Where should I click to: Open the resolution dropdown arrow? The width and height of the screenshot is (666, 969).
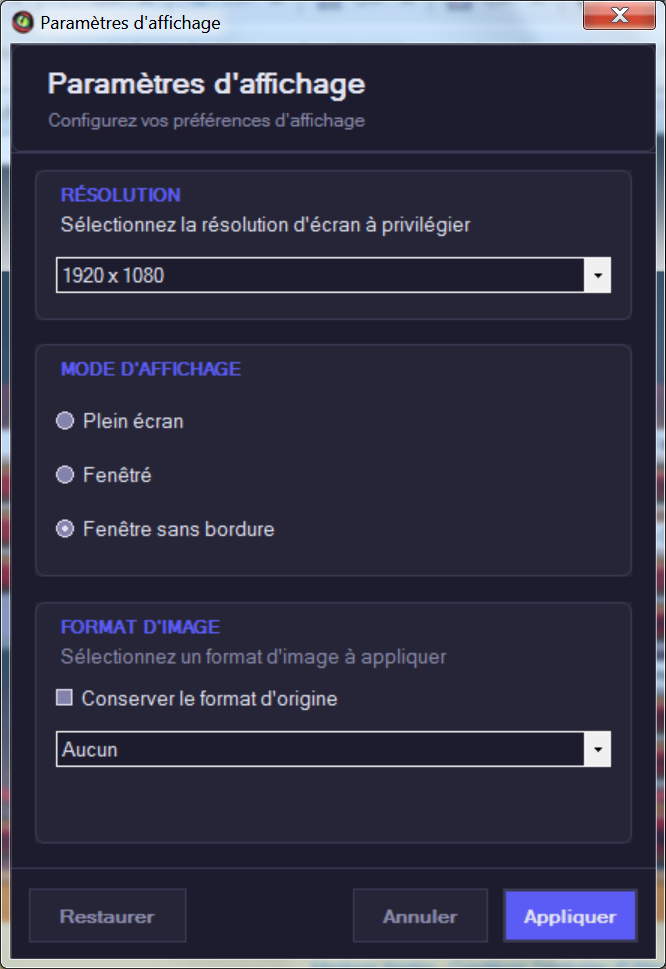597,275
